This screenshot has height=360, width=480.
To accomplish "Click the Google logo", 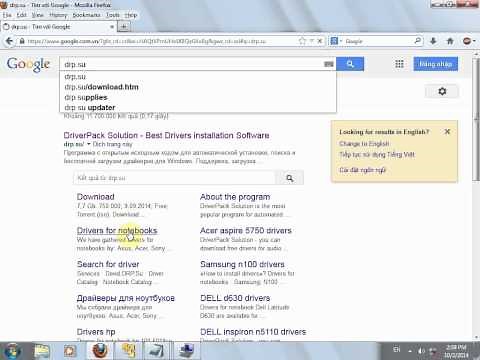I will 28,64.
